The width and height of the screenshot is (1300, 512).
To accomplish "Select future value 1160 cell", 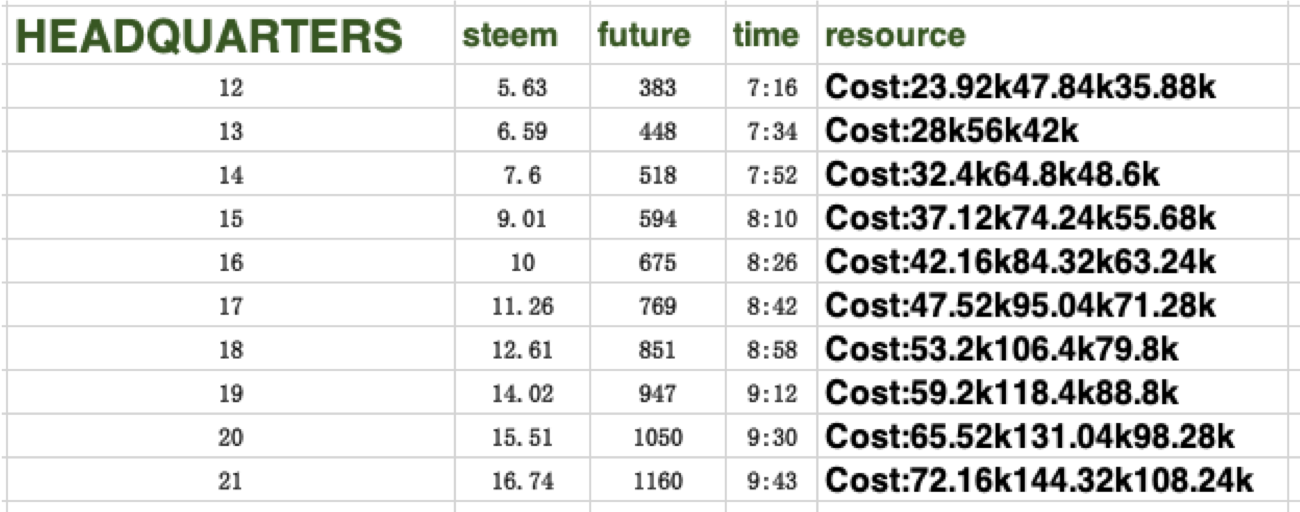I will pos(657,481).
